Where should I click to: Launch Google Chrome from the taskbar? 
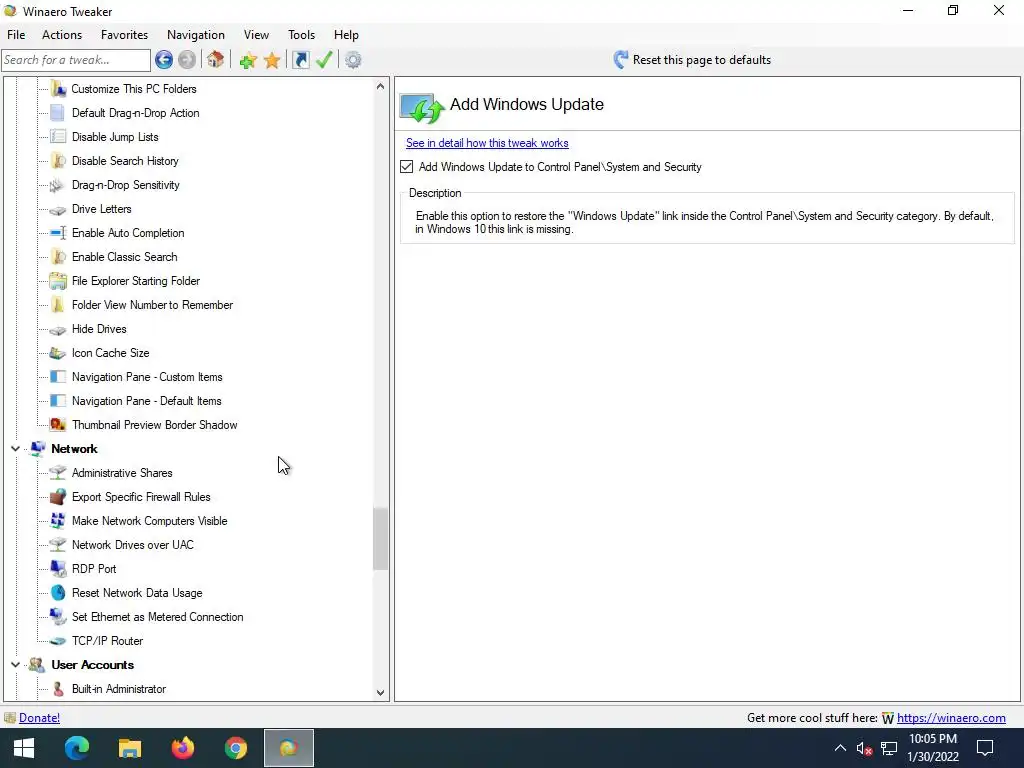(x=236, y=748)
